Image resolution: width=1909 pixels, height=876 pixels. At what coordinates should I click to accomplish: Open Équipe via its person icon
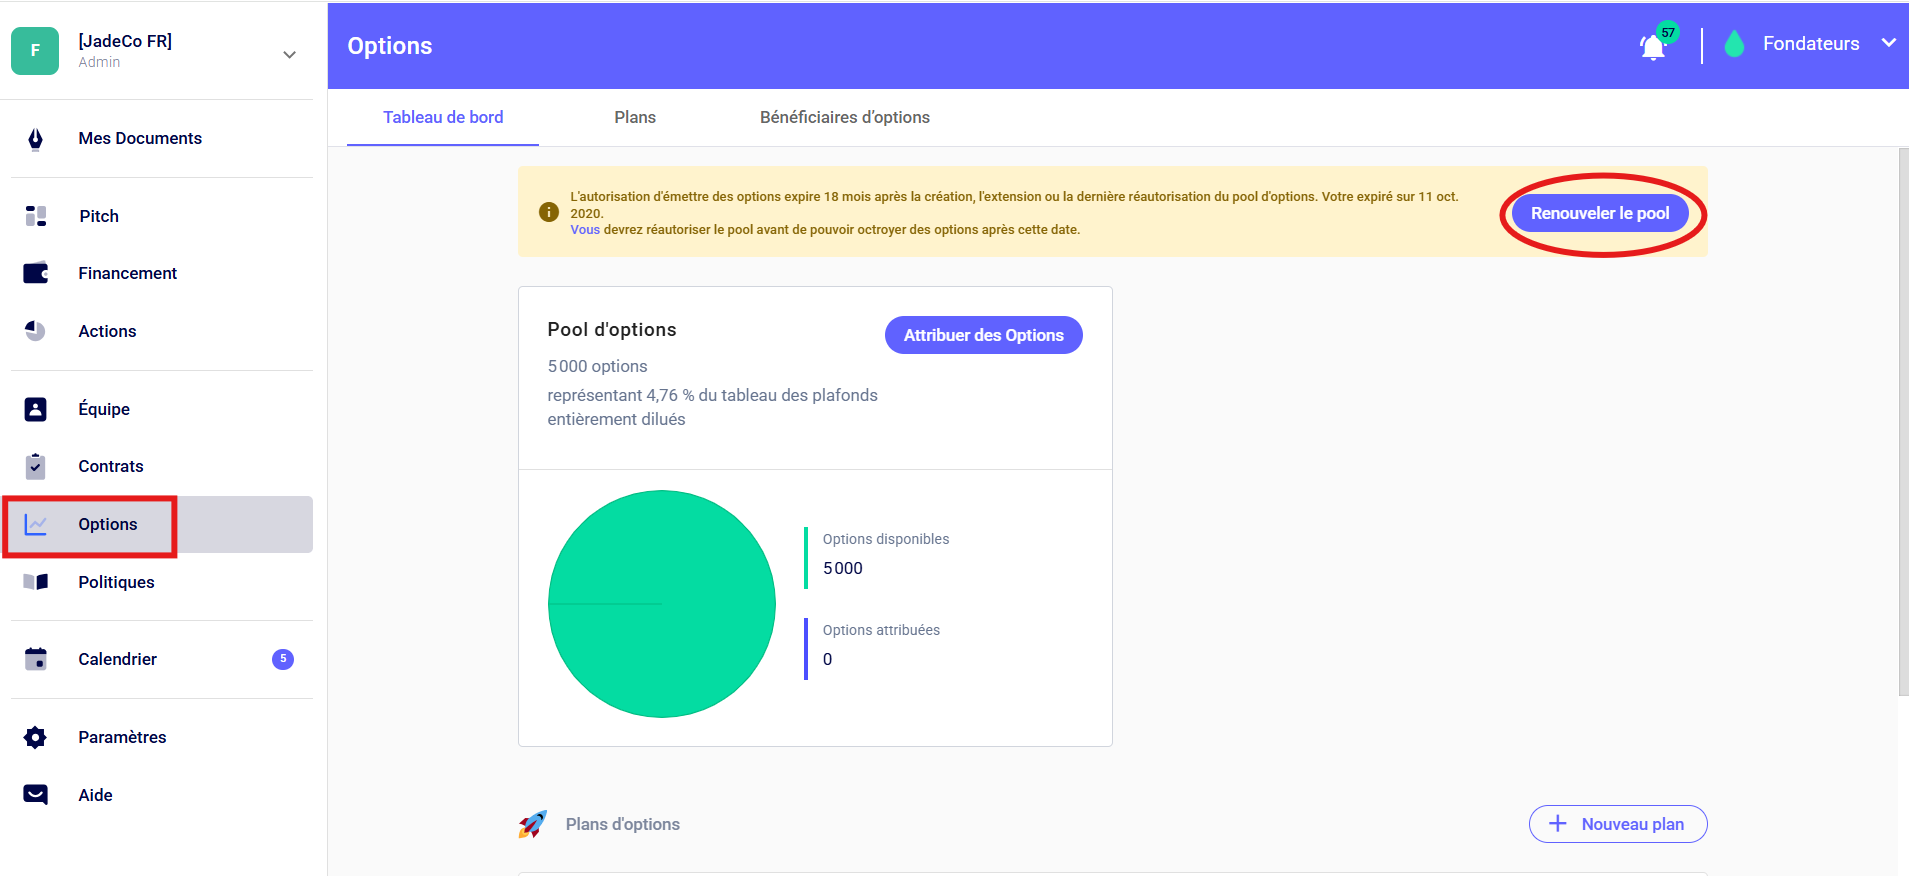point(36,409)
